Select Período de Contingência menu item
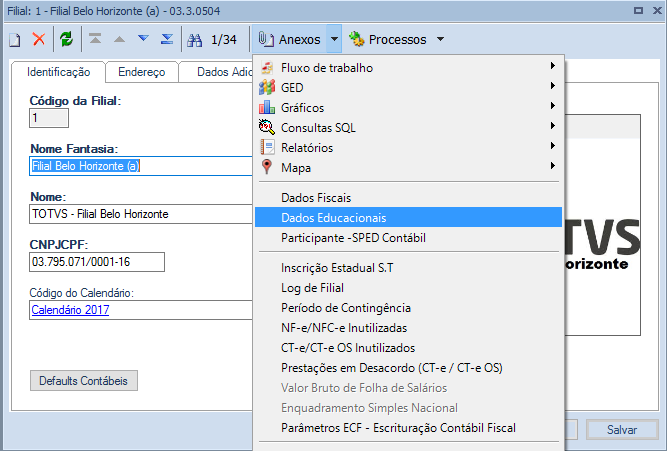 click(408, 308)
